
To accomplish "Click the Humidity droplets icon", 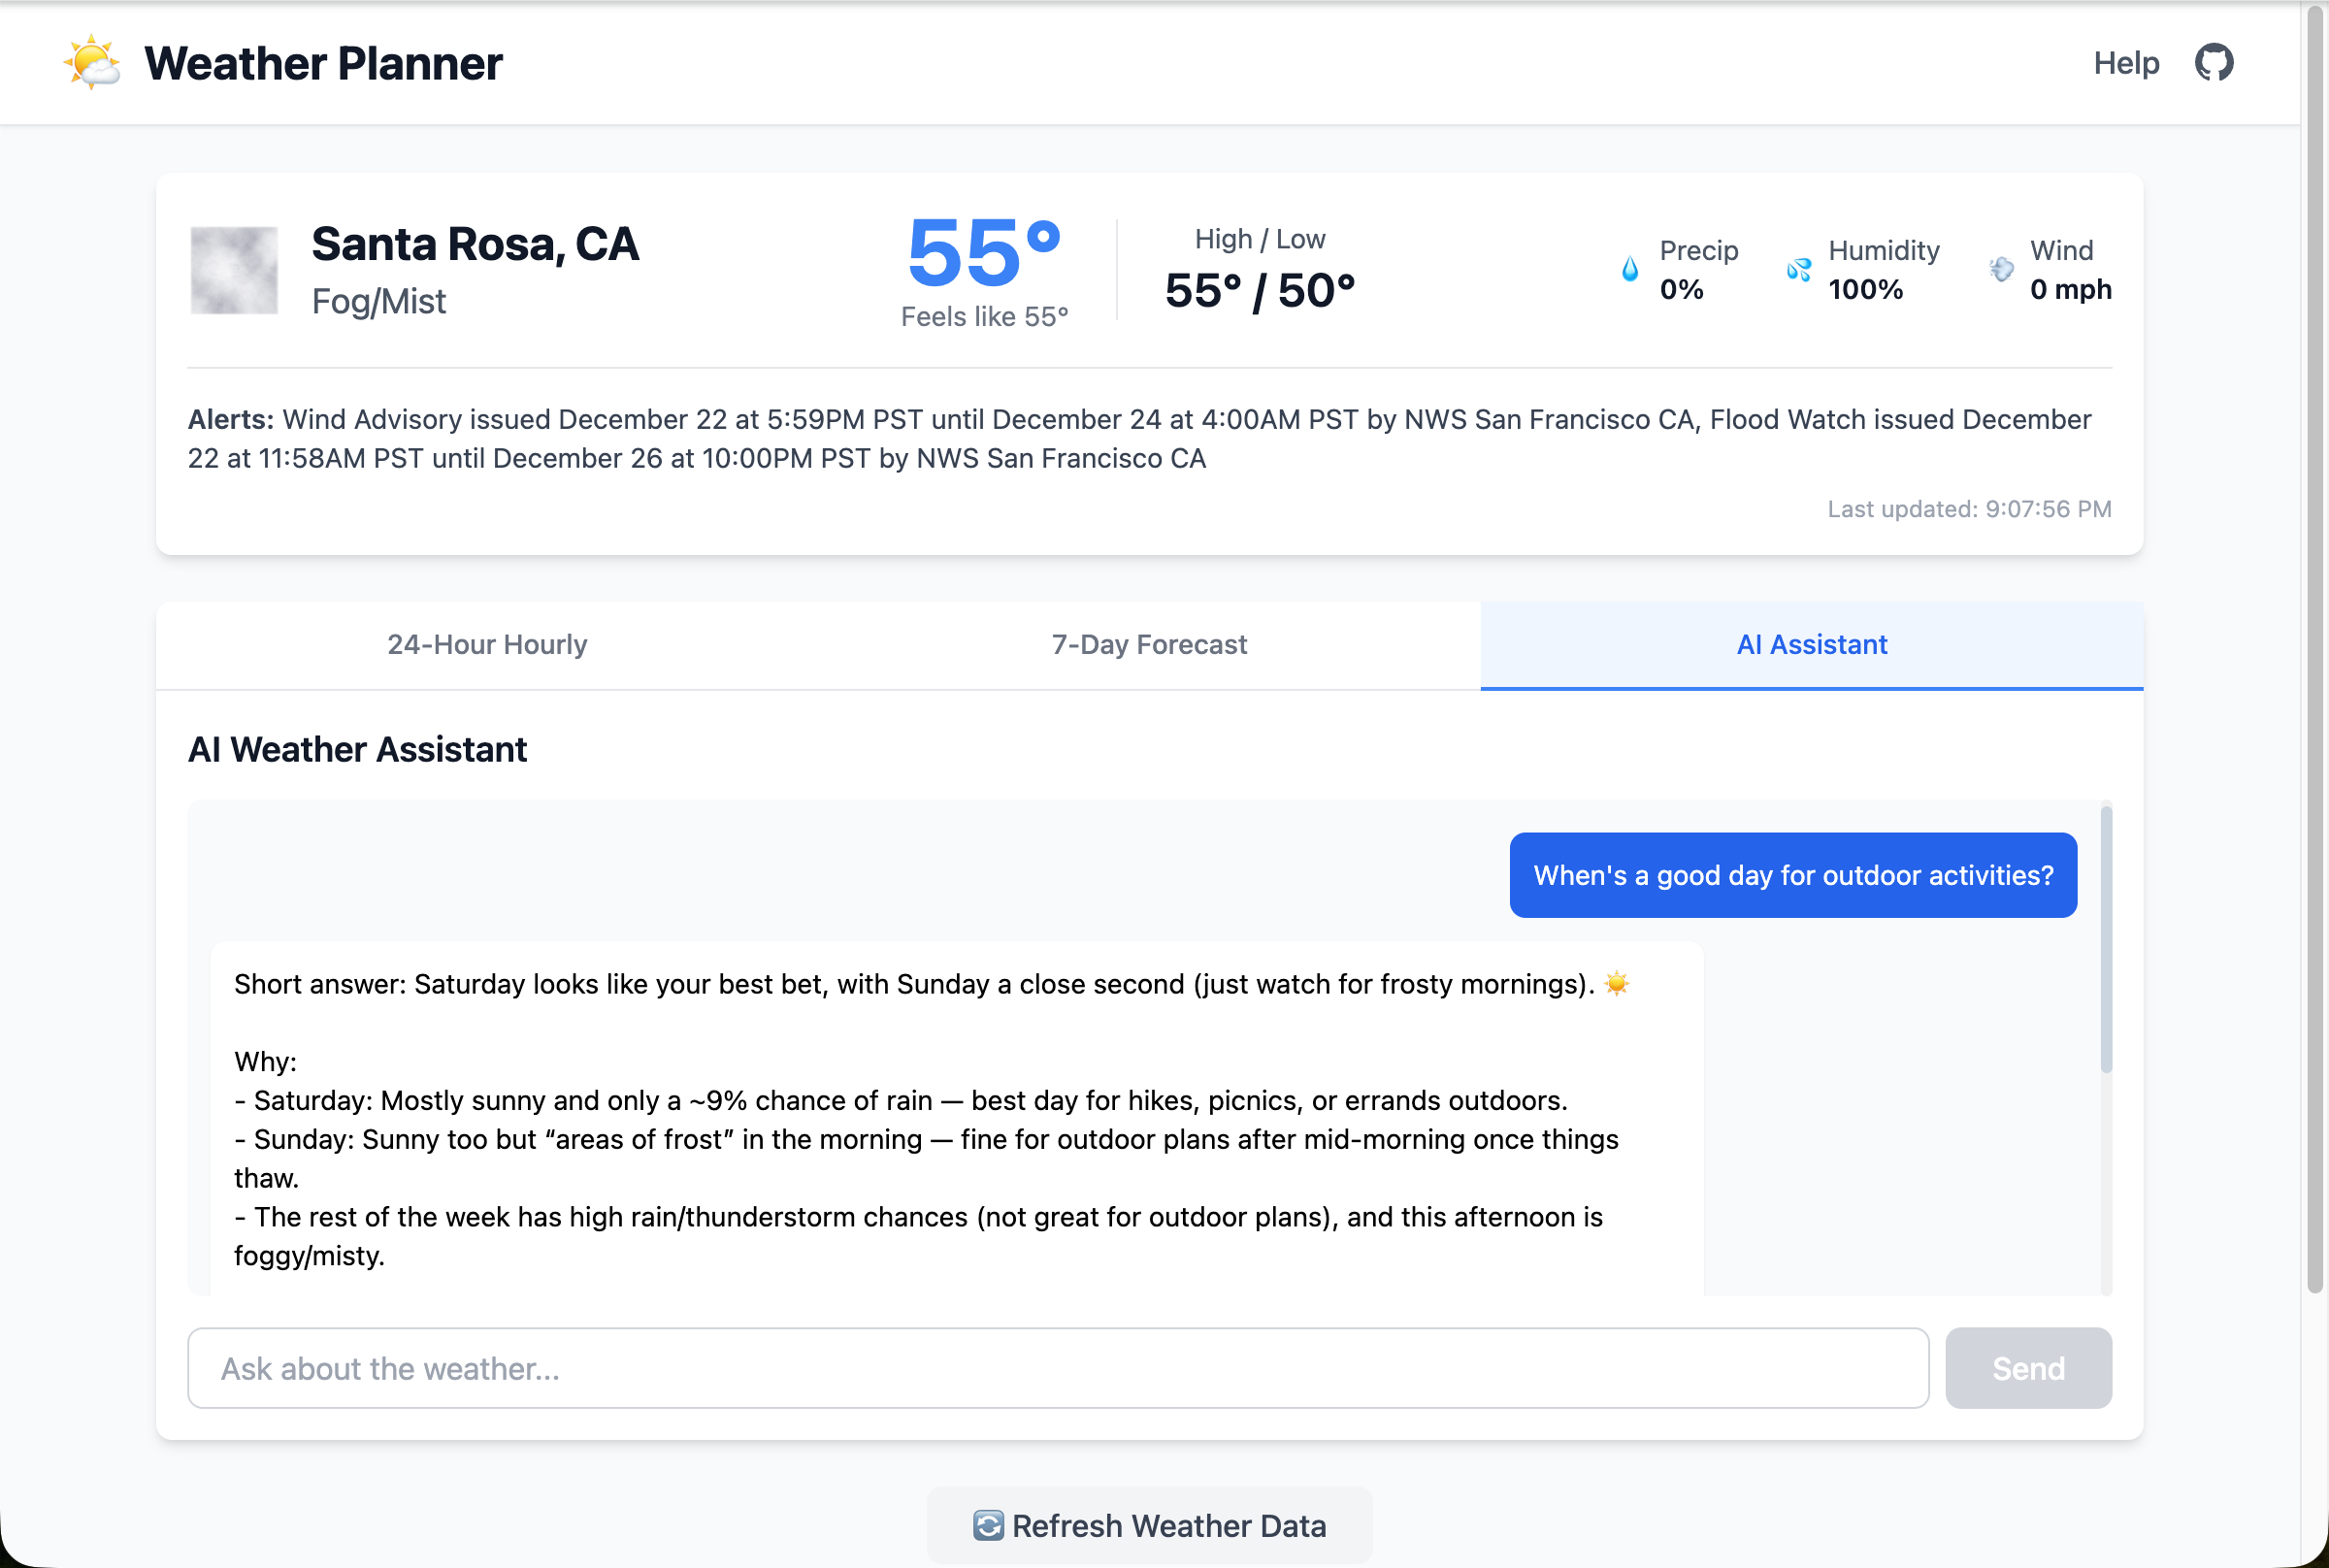I will [1798, 269].
